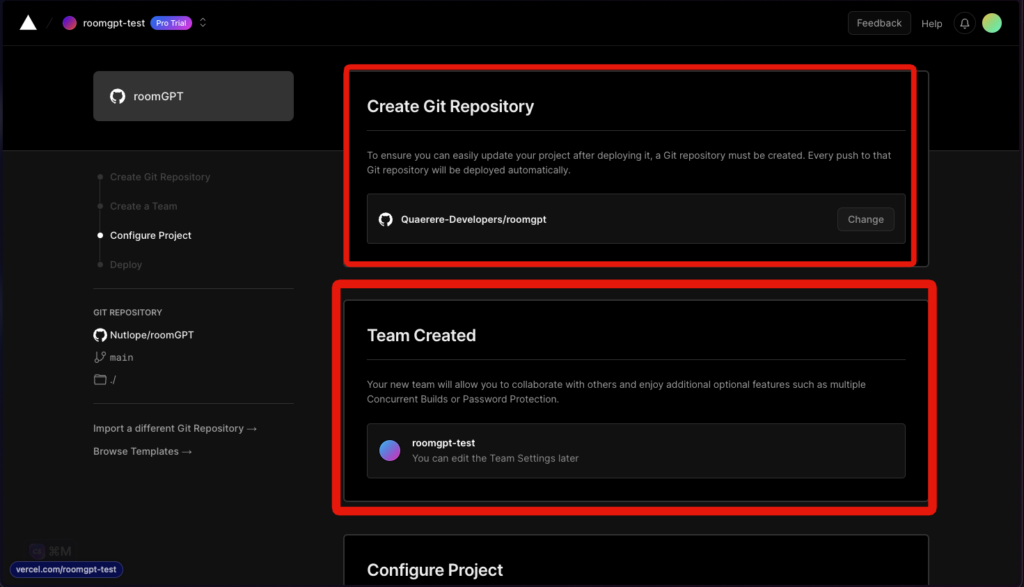Click the GitHub icon on roomGPT card
The width and height of the screenshot is (1024, 587).
[x=117, y=97]
